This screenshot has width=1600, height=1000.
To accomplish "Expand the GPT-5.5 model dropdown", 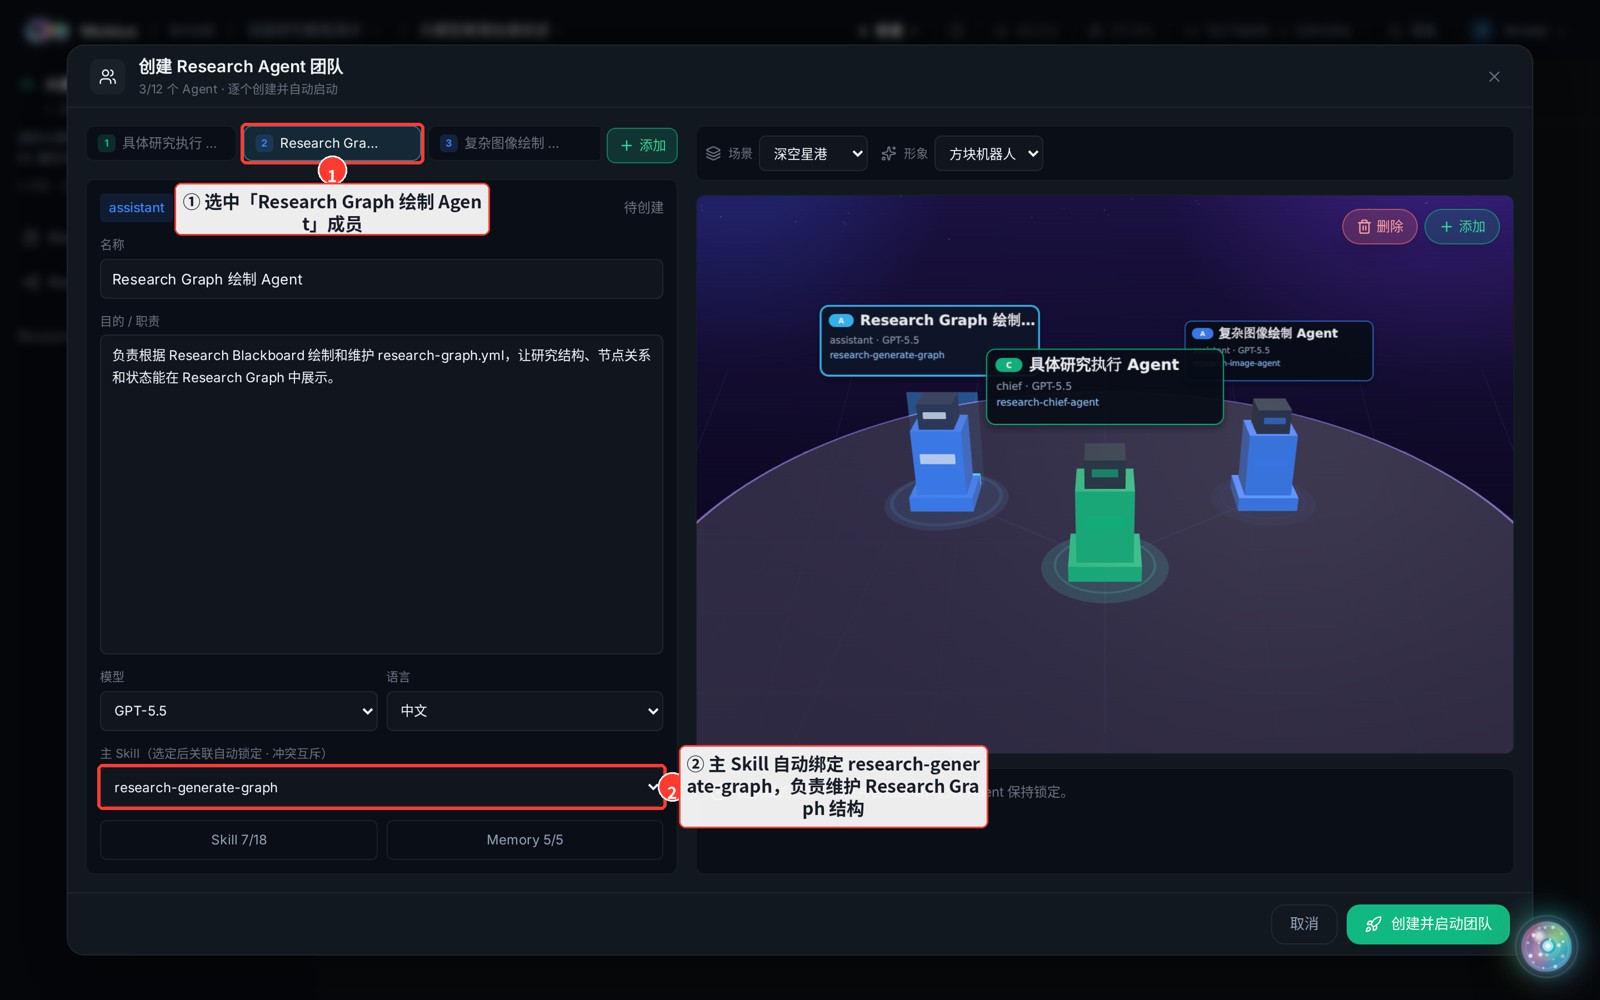I will point(239,711).
